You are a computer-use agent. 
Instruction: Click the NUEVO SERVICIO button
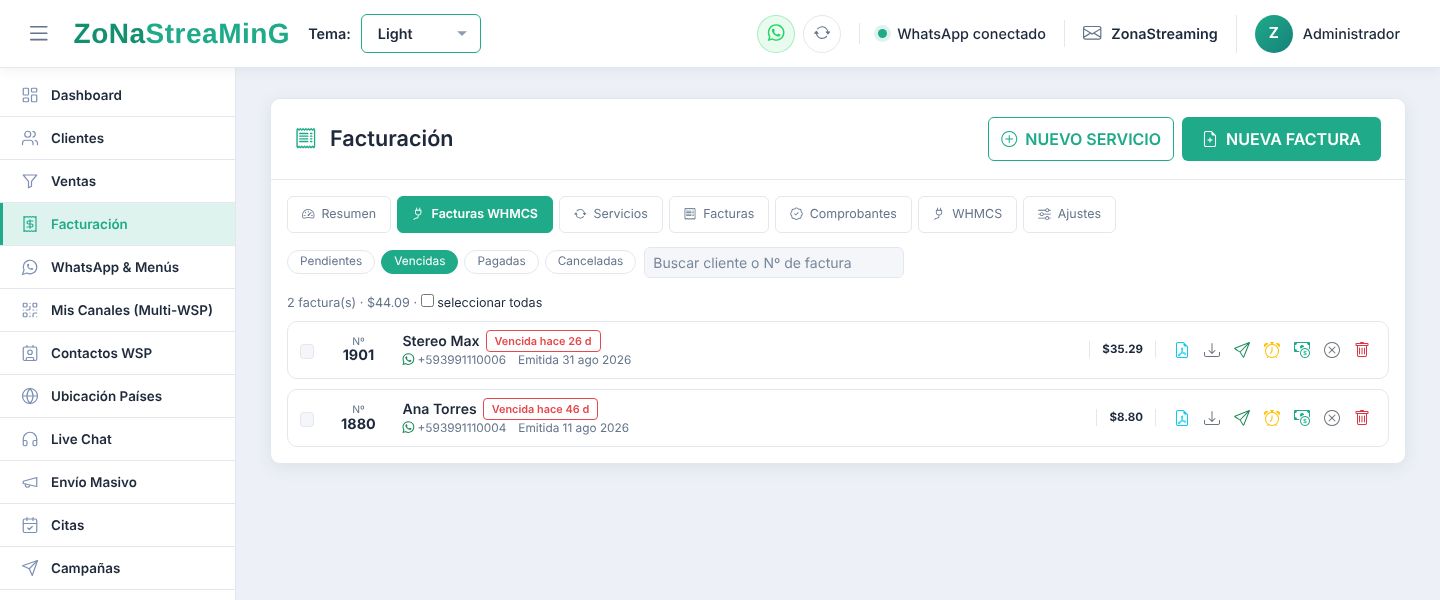[1081, 139]
